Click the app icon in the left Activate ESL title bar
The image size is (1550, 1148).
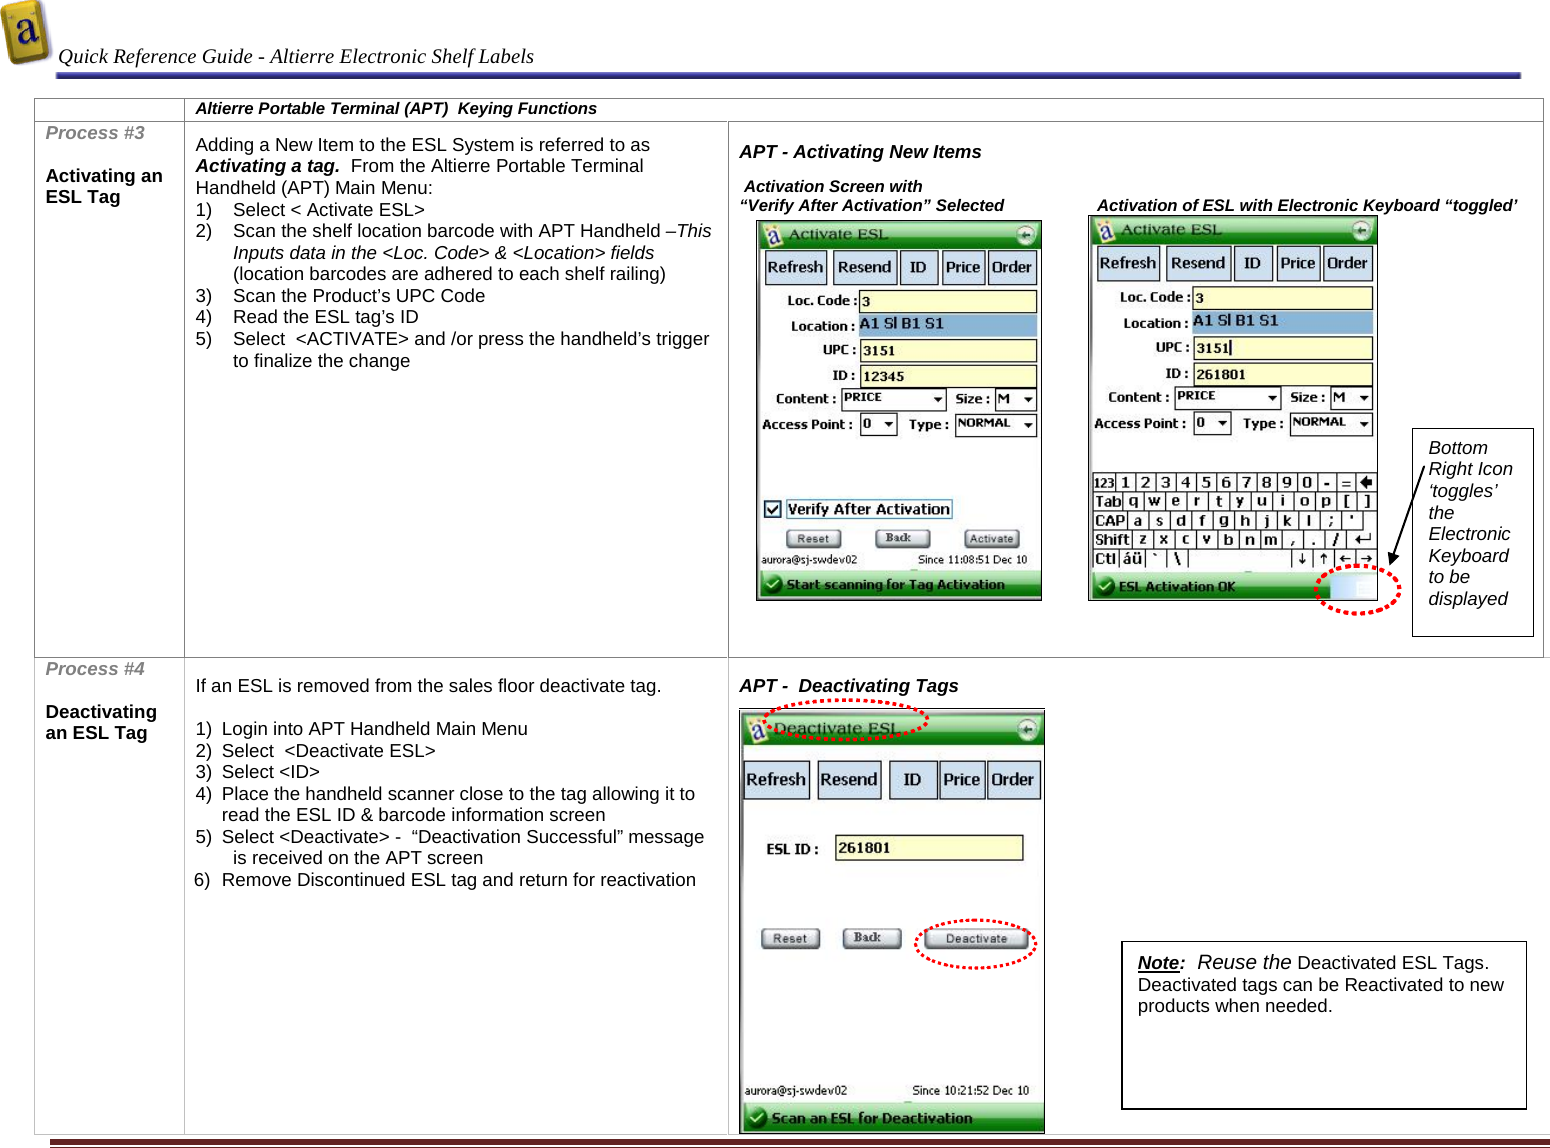point(772,235)
